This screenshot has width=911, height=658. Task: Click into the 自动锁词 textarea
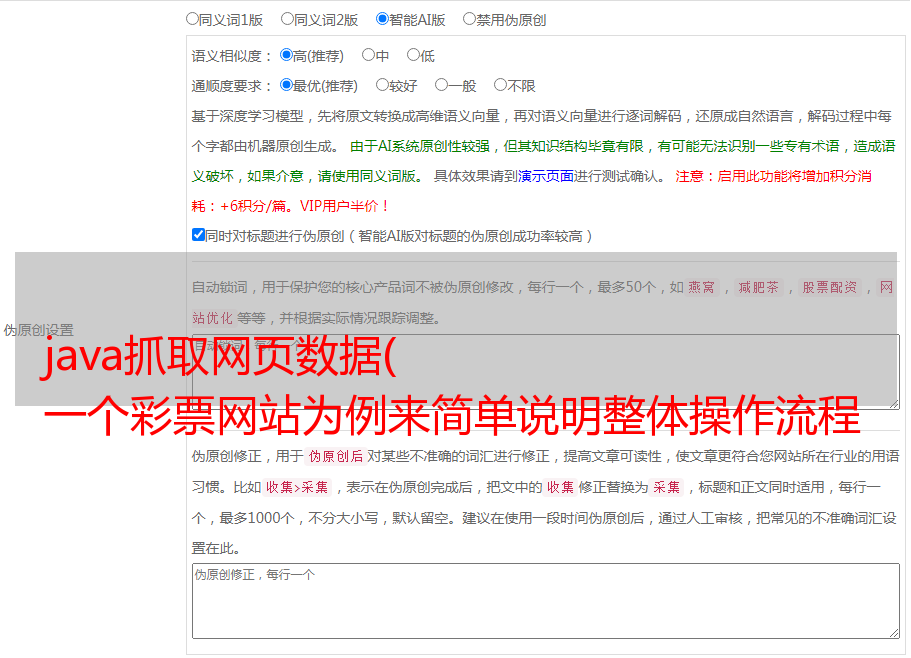[546, 372]
